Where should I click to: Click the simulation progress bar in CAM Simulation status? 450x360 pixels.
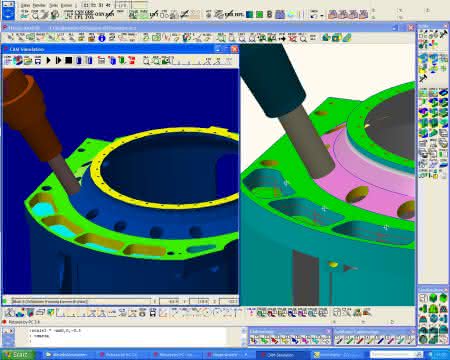tap(81, 301)
